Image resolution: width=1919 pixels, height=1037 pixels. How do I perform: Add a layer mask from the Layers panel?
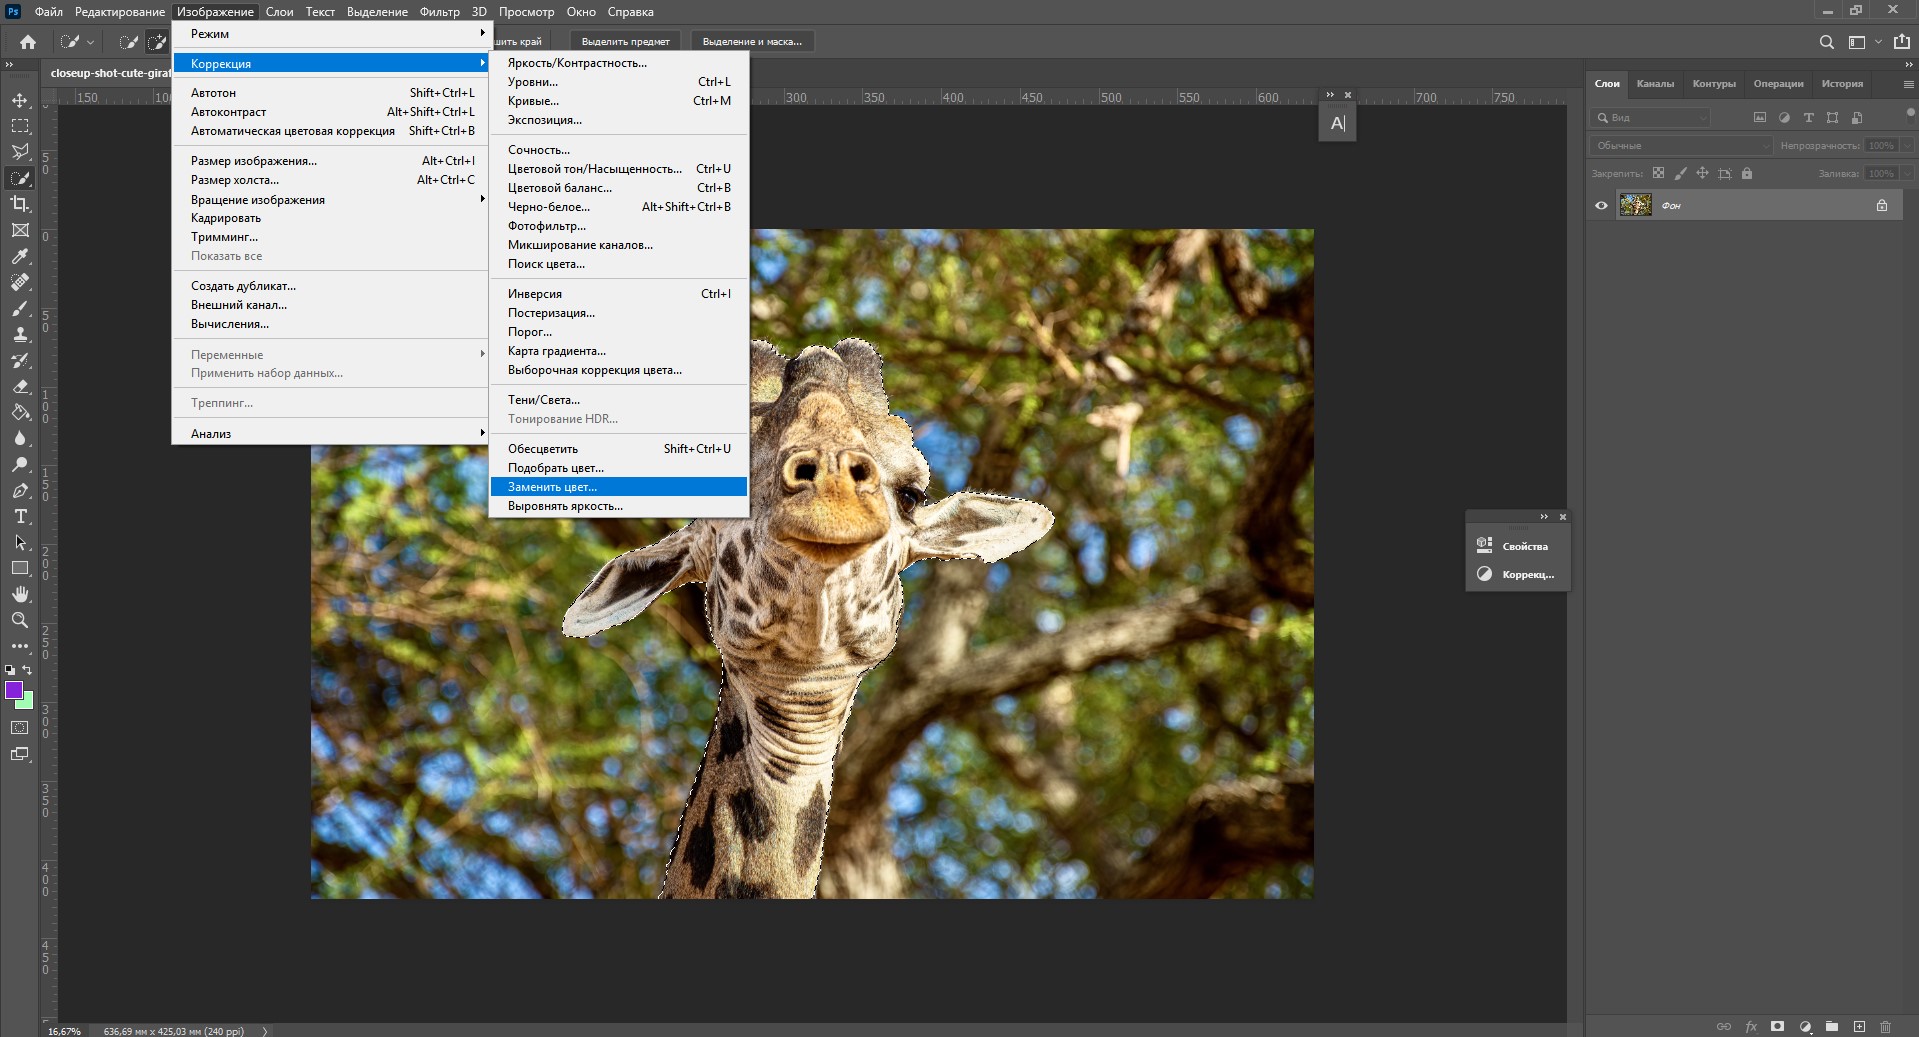coord(1777,1026)
